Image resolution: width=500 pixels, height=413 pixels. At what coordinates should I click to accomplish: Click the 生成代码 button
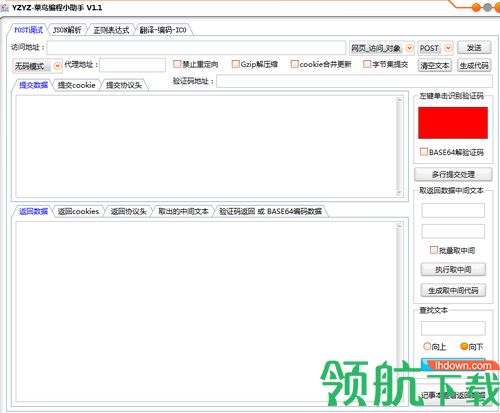(474, 66)
